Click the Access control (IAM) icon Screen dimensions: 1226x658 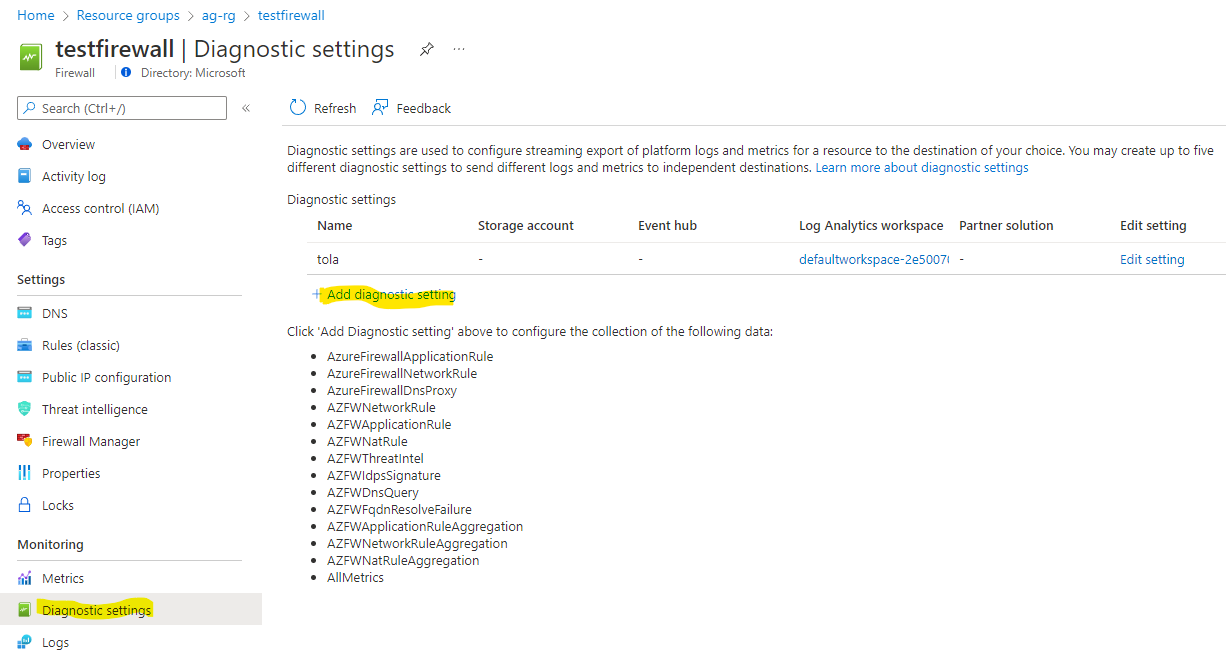tap(25, 208)
